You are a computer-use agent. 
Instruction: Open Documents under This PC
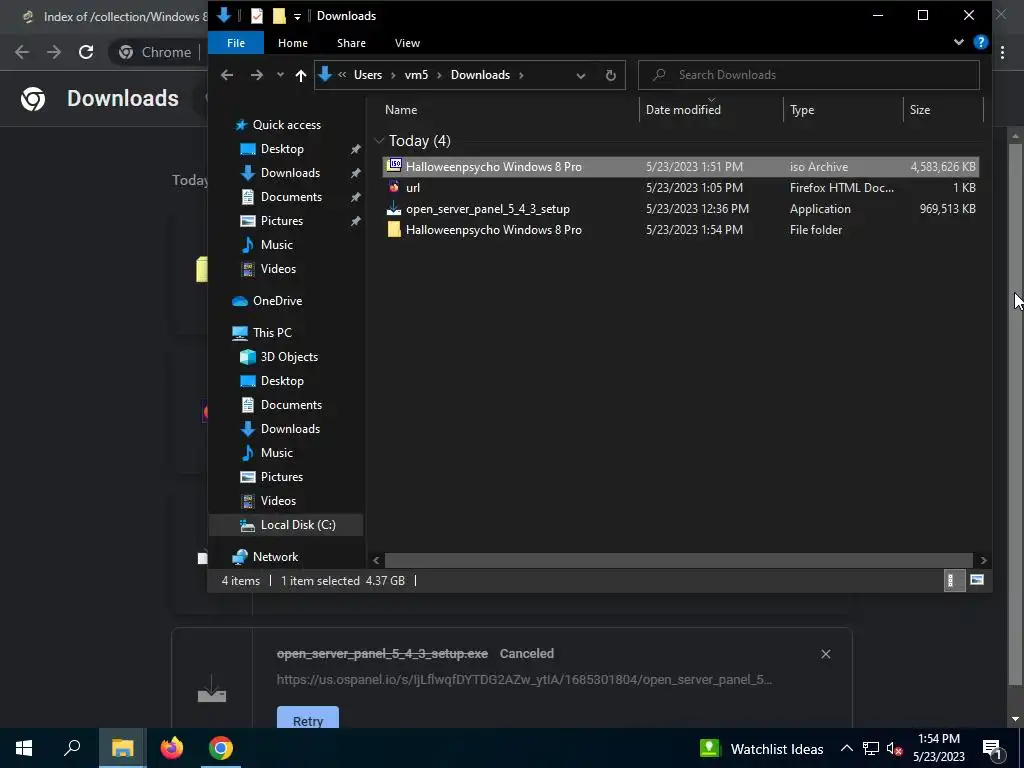point(291,405)
